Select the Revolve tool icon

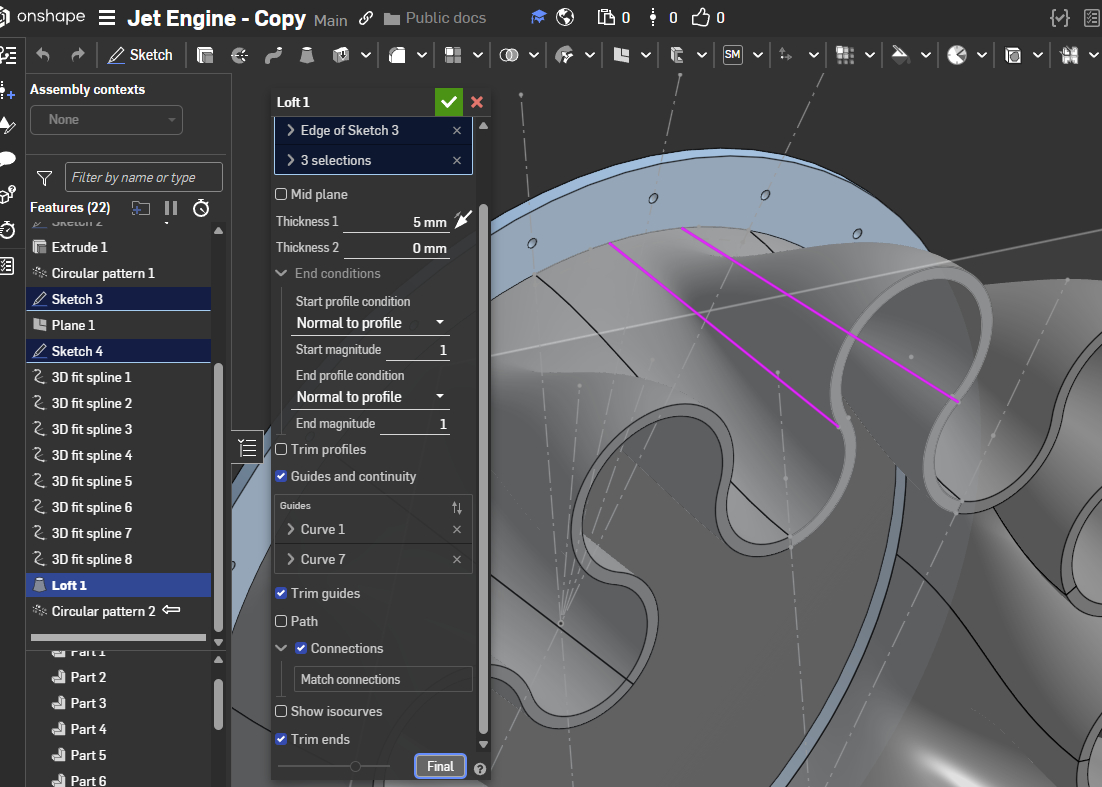click(239, 55)
